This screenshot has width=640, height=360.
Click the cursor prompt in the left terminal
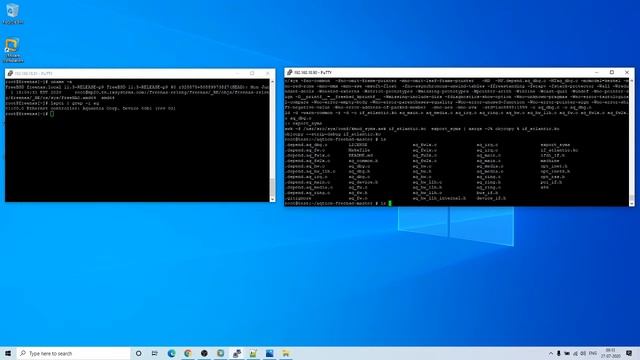tap(52, 114)
